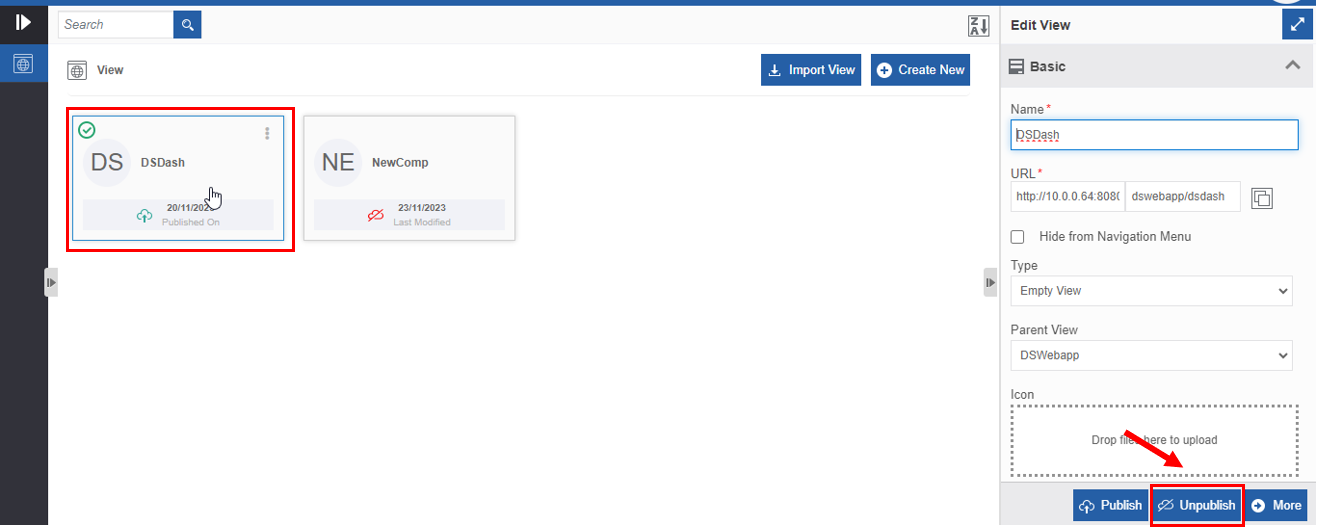The height and width of the screenshot is (528, 1319).
Task: Click the Name input field
Action: [x=1154, y=134]
